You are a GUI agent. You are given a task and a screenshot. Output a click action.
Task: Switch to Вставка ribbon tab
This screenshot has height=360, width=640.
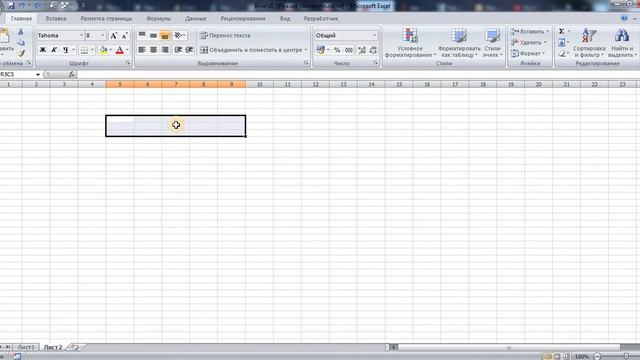pyautogui.click(x=56, y=19)
